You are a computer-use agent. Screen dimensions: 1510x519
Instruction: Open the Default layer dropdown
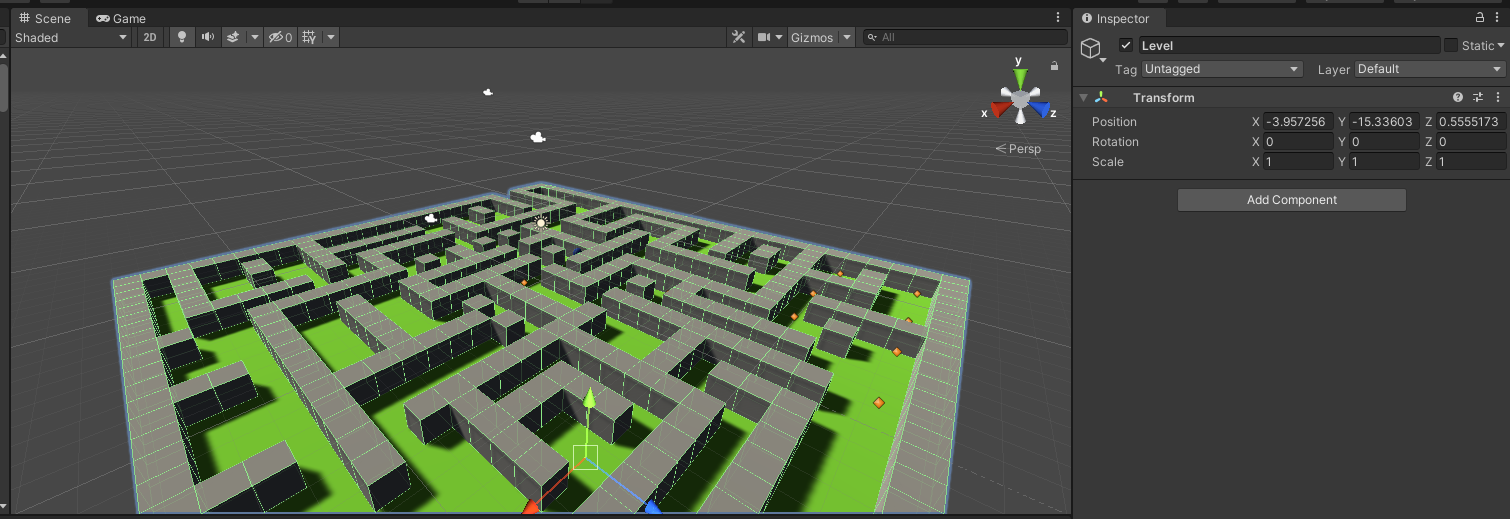pos(1429,69)
